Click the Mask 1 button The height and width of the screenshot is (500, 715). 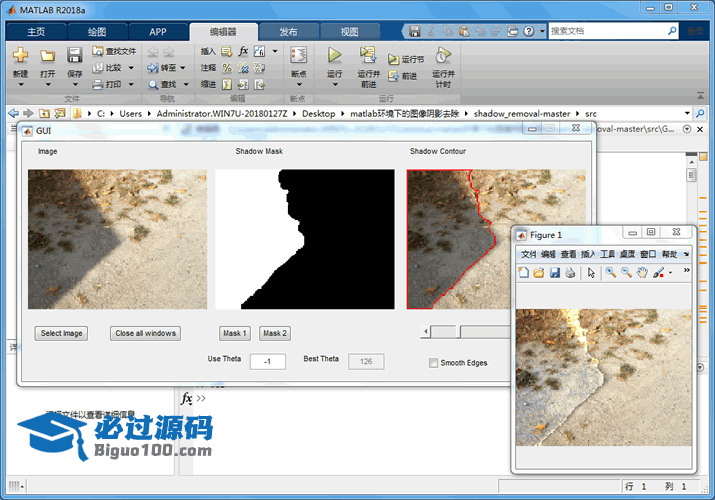click(x=234, y=333)
